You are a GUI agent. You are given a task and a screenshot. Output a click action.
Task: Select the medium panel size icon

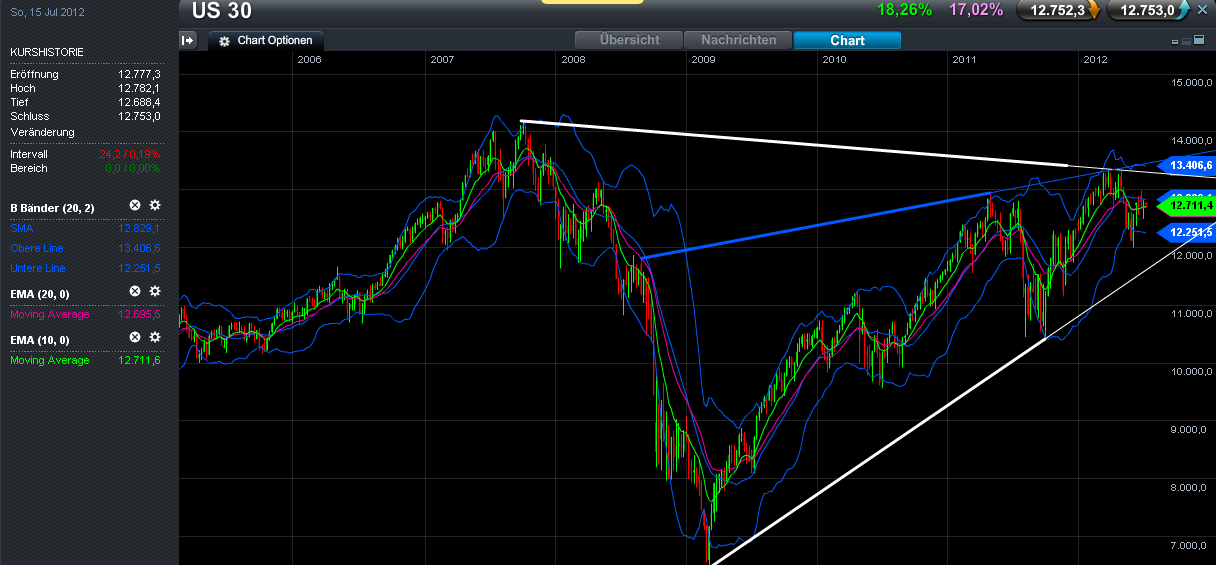tap(1186, 41)
